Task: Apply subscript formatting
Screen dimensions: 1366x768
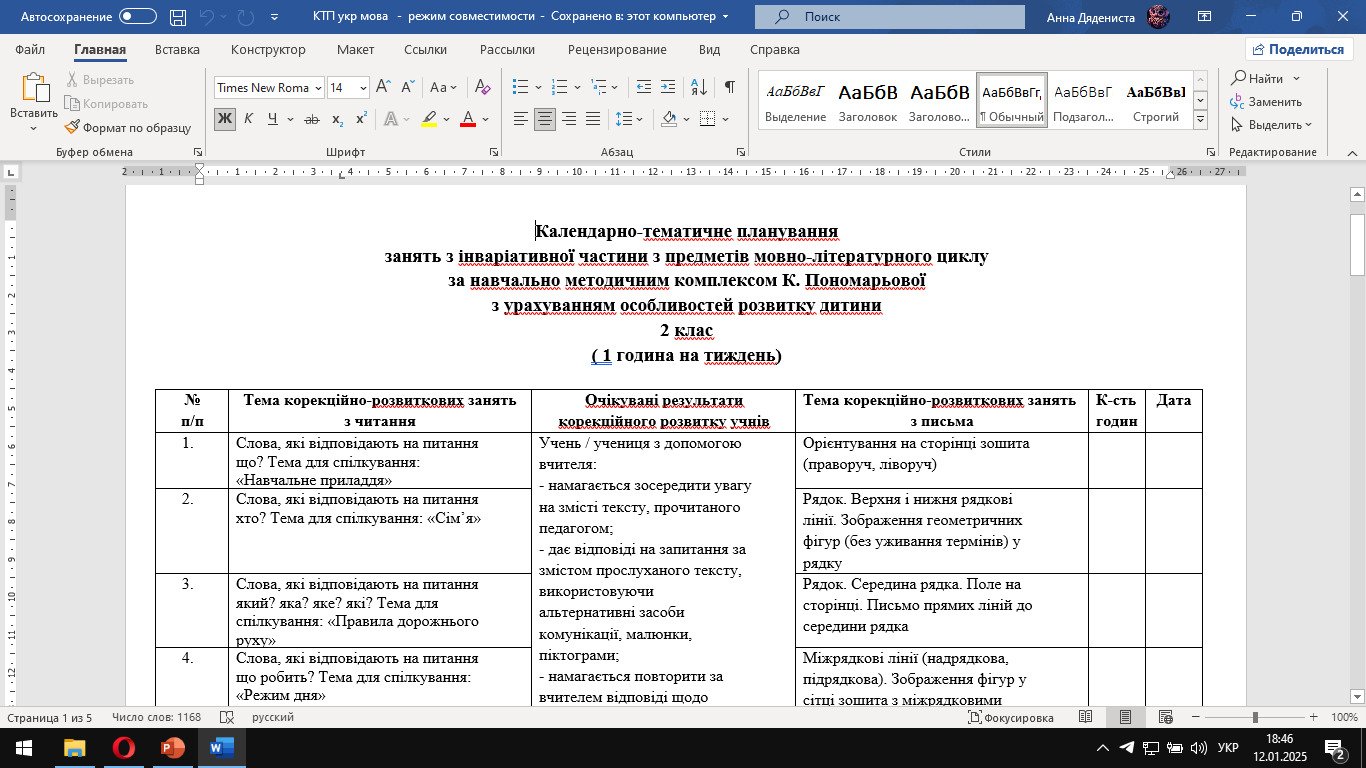Action: pyautogui.click(x=337, y=119)
